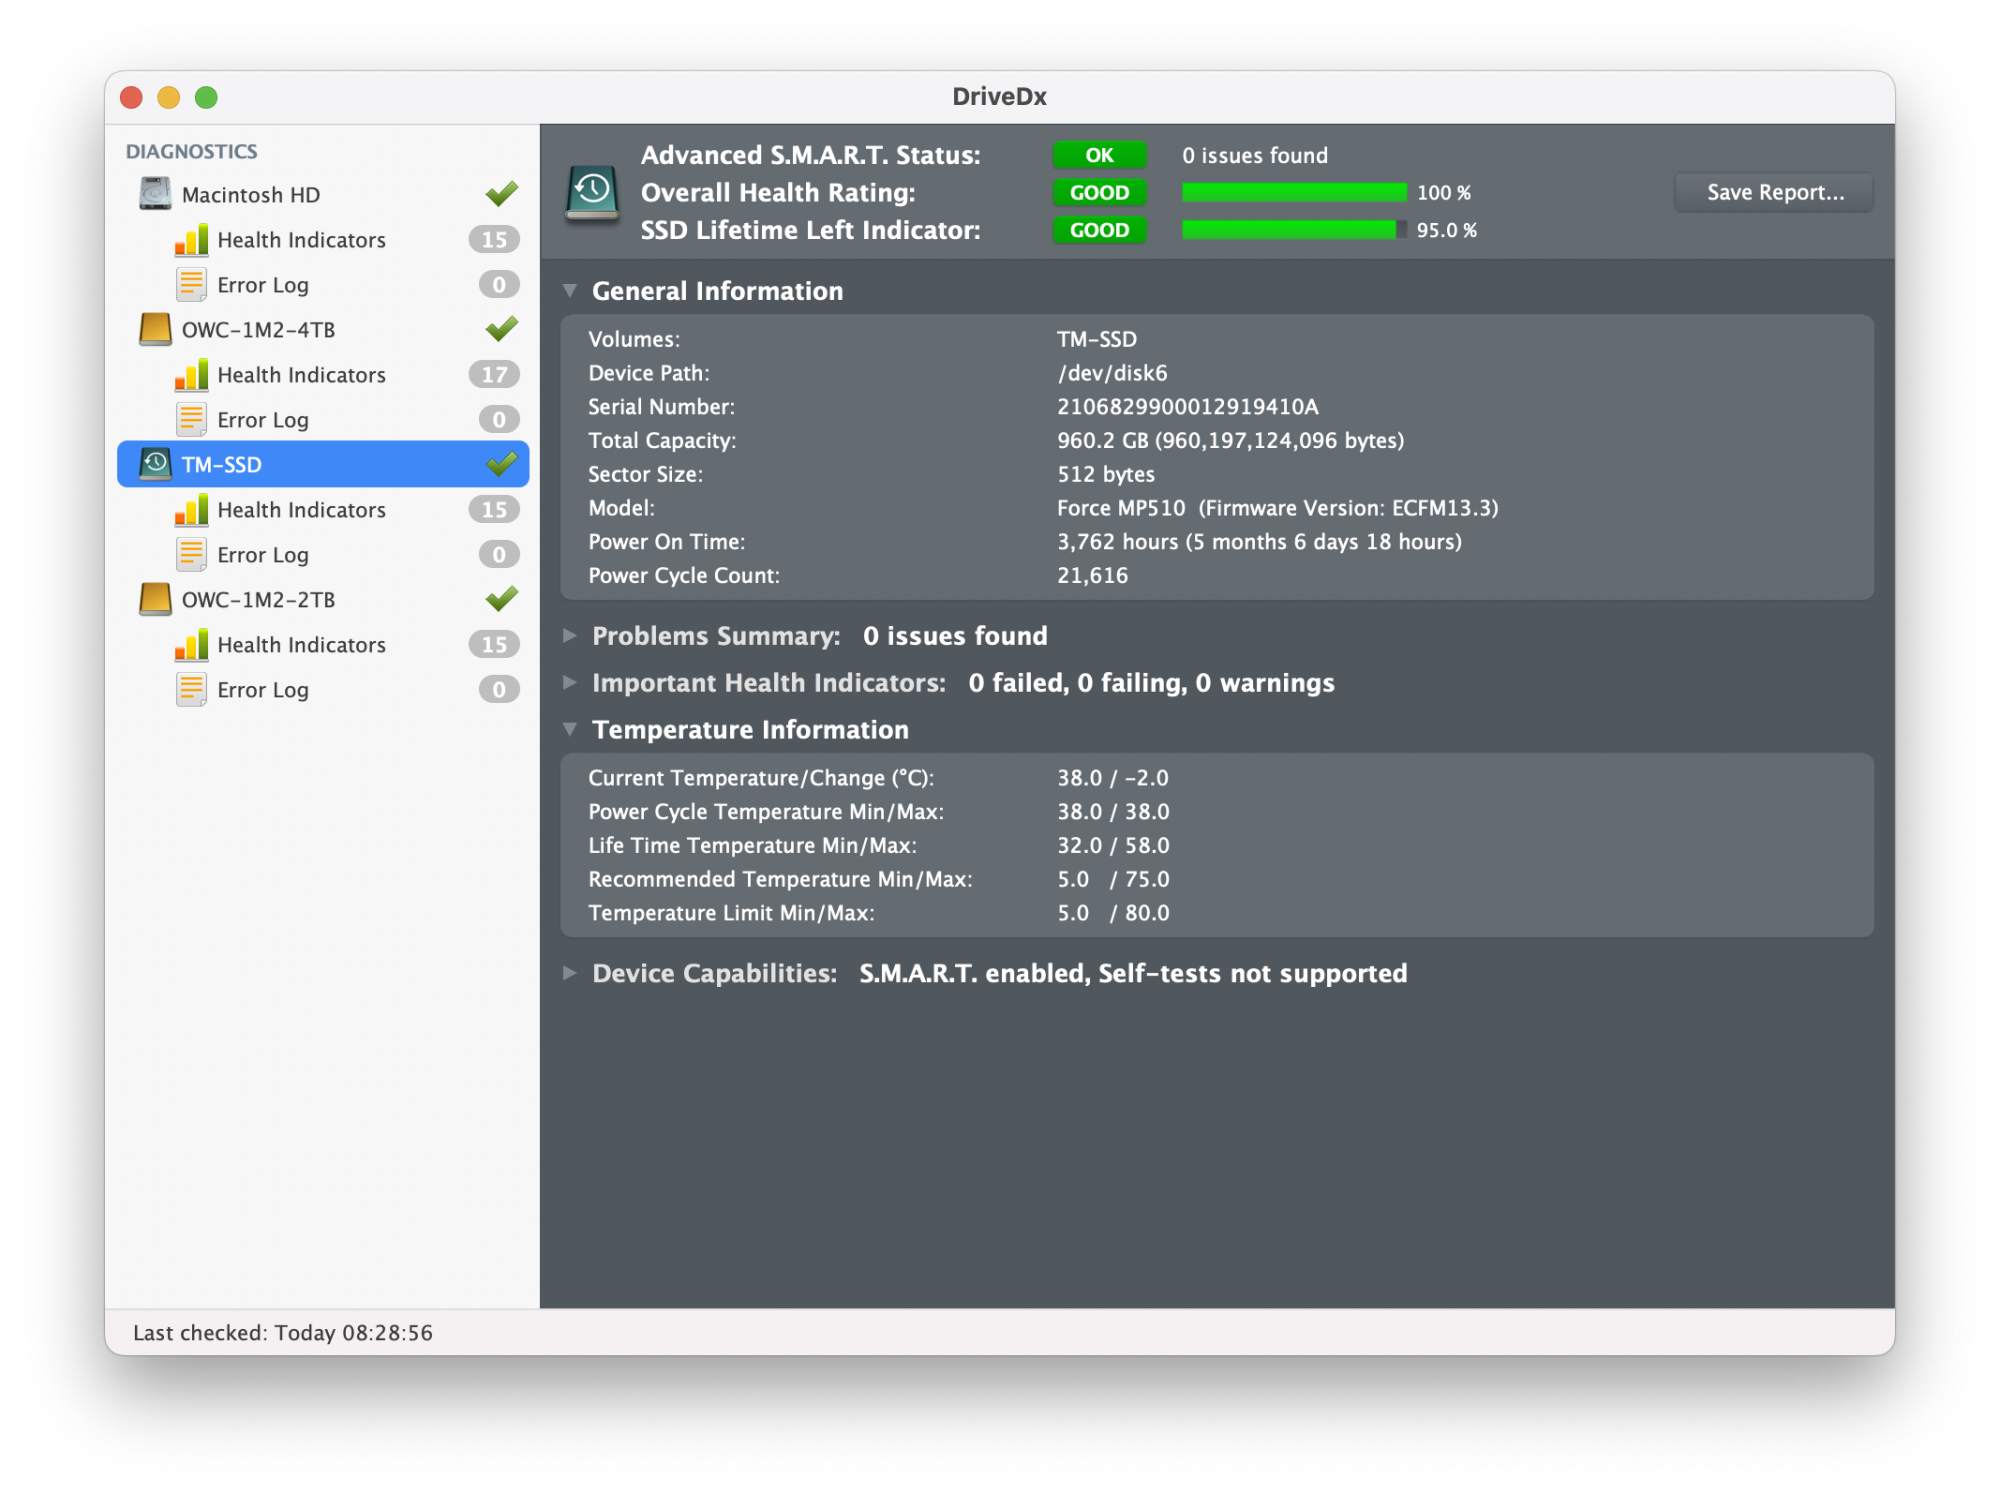Click the SSD Lifetime Left progress bar
The height and width of the screenshot is (1494, 2000).
1293,230
